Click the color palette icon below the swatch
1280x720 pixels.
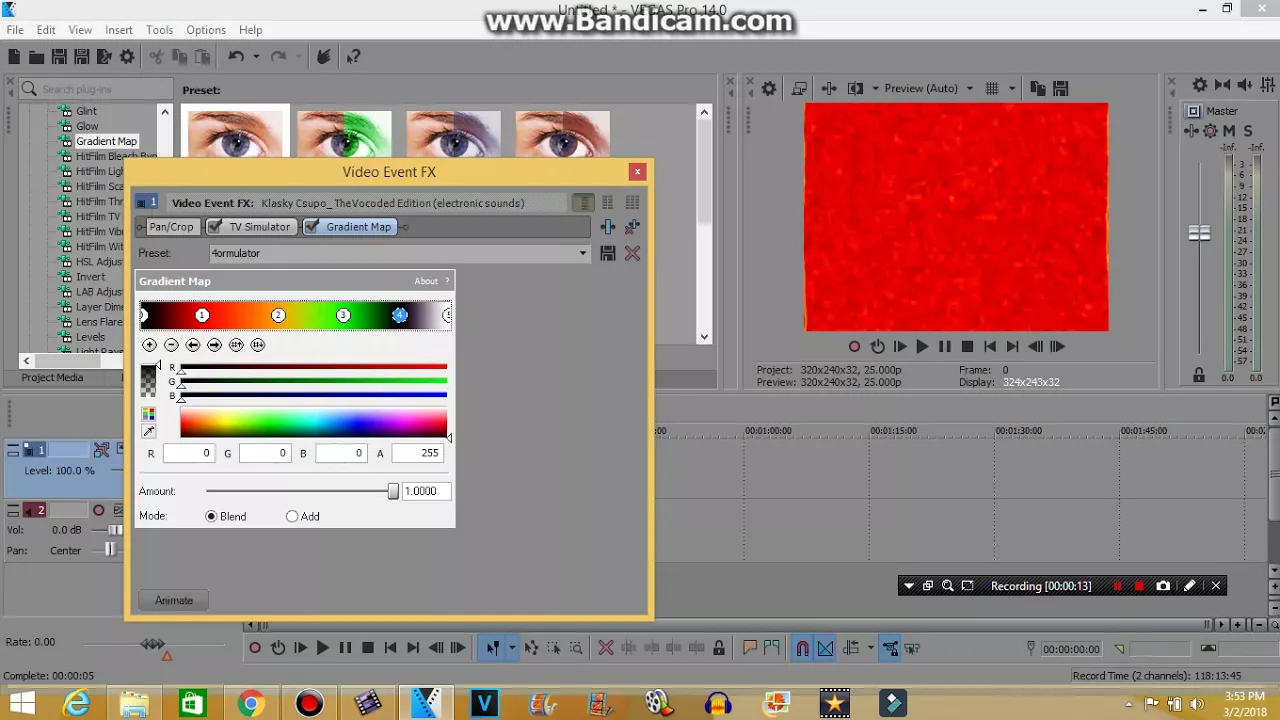(149, 414)
